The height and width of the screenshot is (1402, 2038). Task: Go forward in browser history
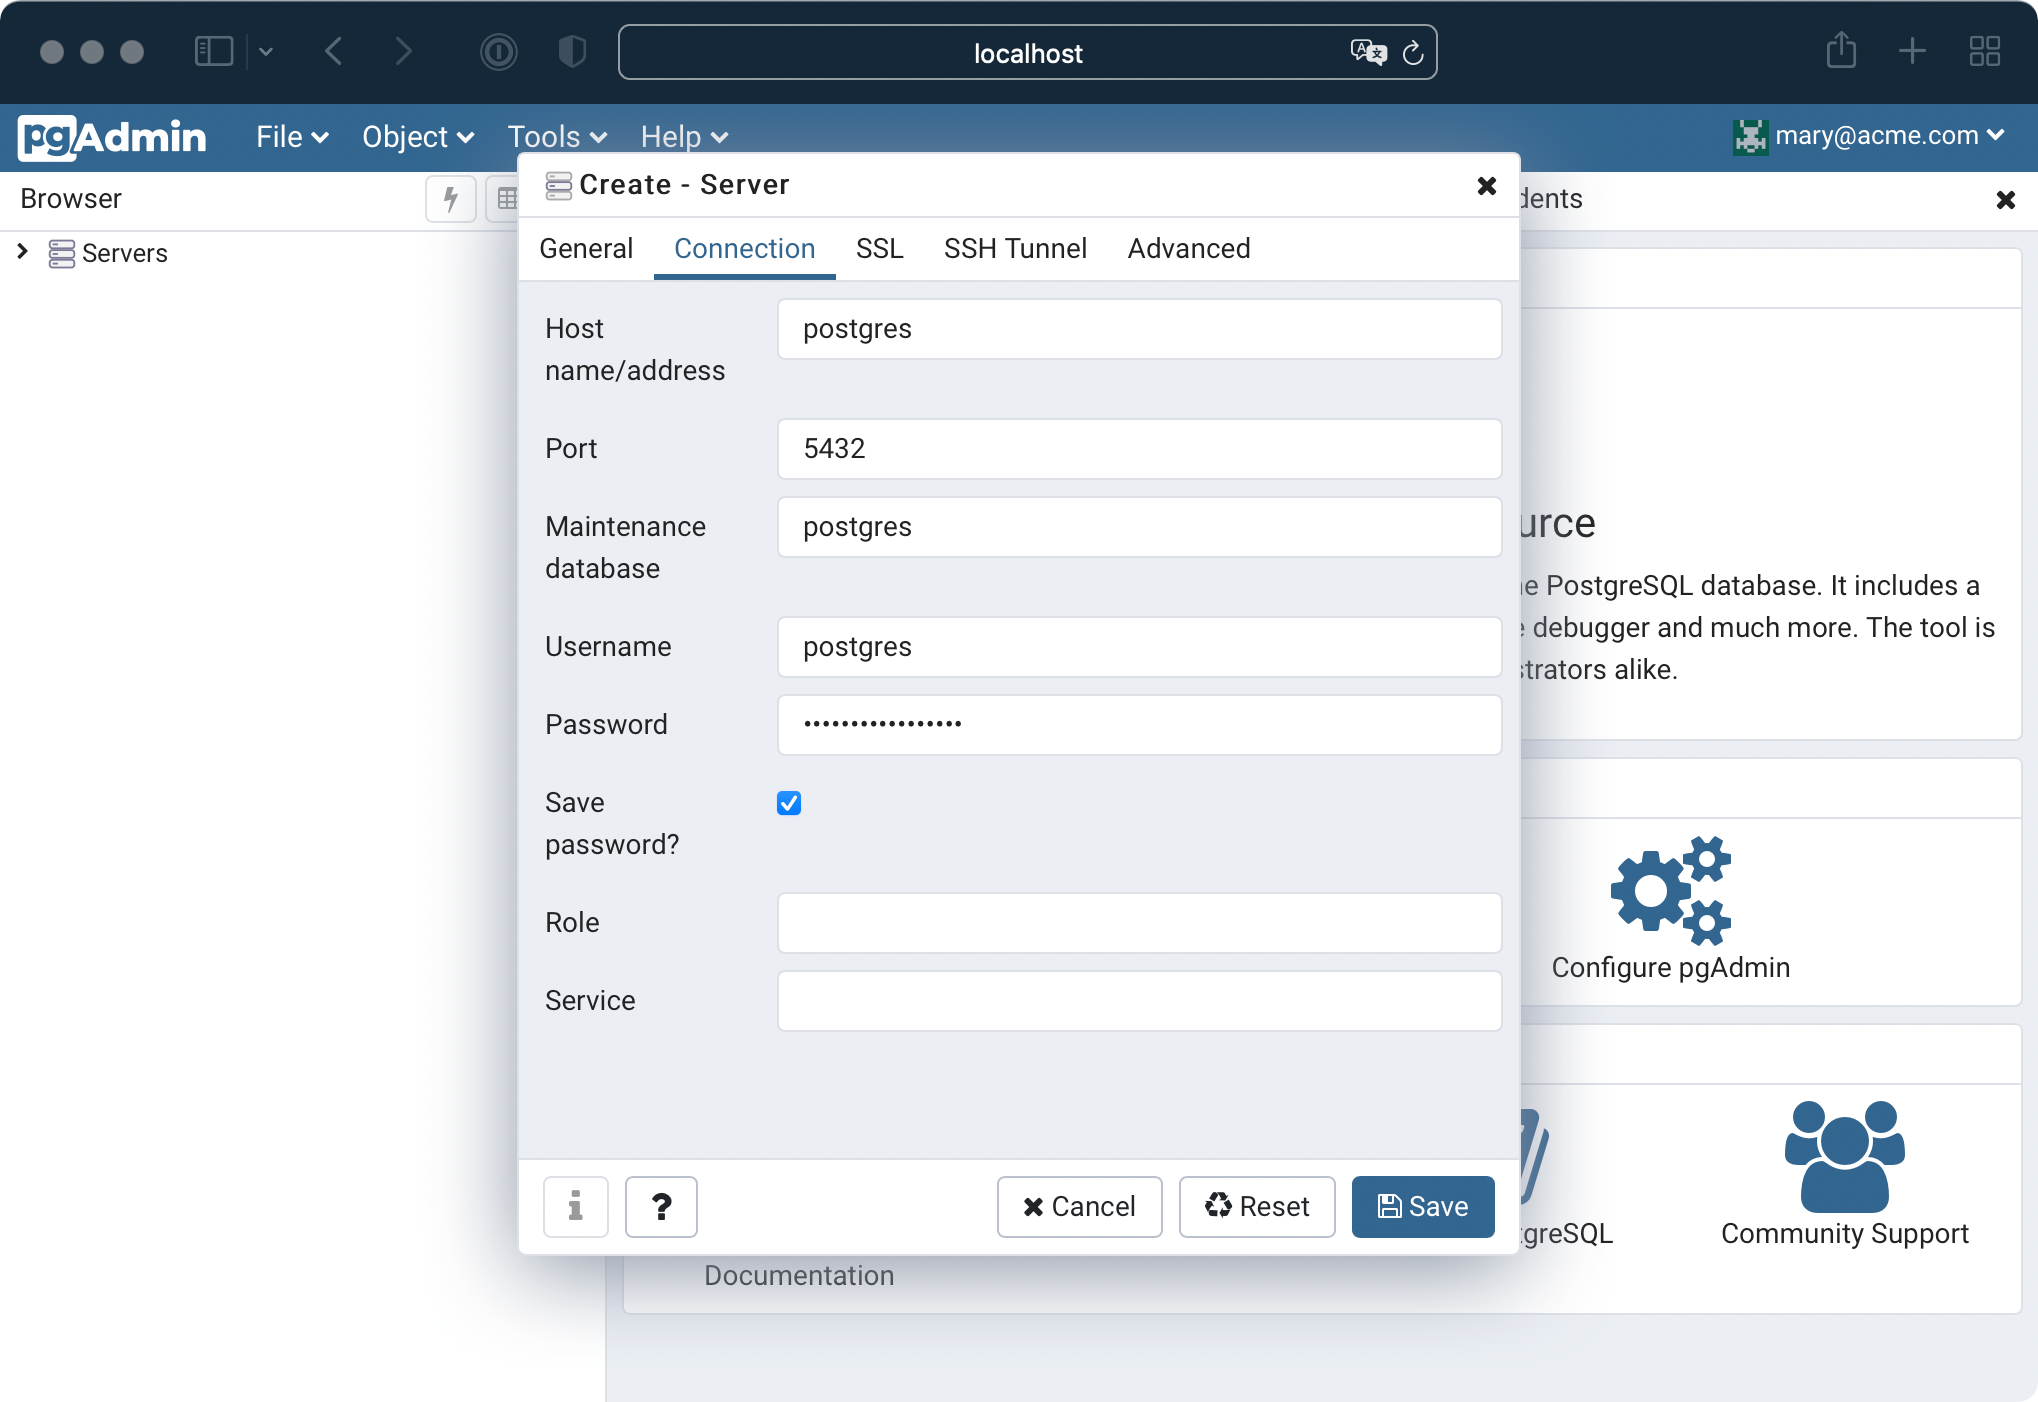click(403, 52)
